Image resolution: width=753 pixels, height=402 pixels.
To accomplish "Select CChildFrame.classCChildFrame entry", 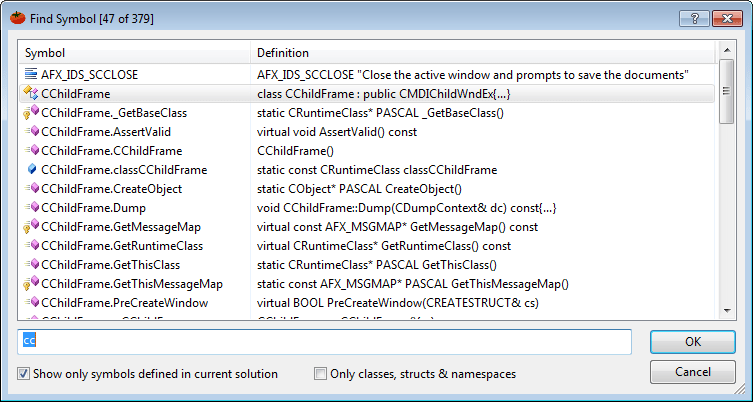I will pyautogui.click(x=124, y=170).
